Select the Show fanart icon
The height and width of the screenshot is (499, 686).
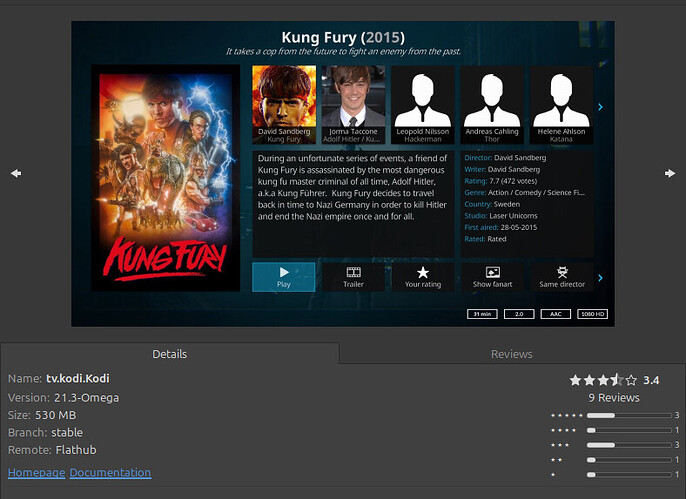click(492, 272)
